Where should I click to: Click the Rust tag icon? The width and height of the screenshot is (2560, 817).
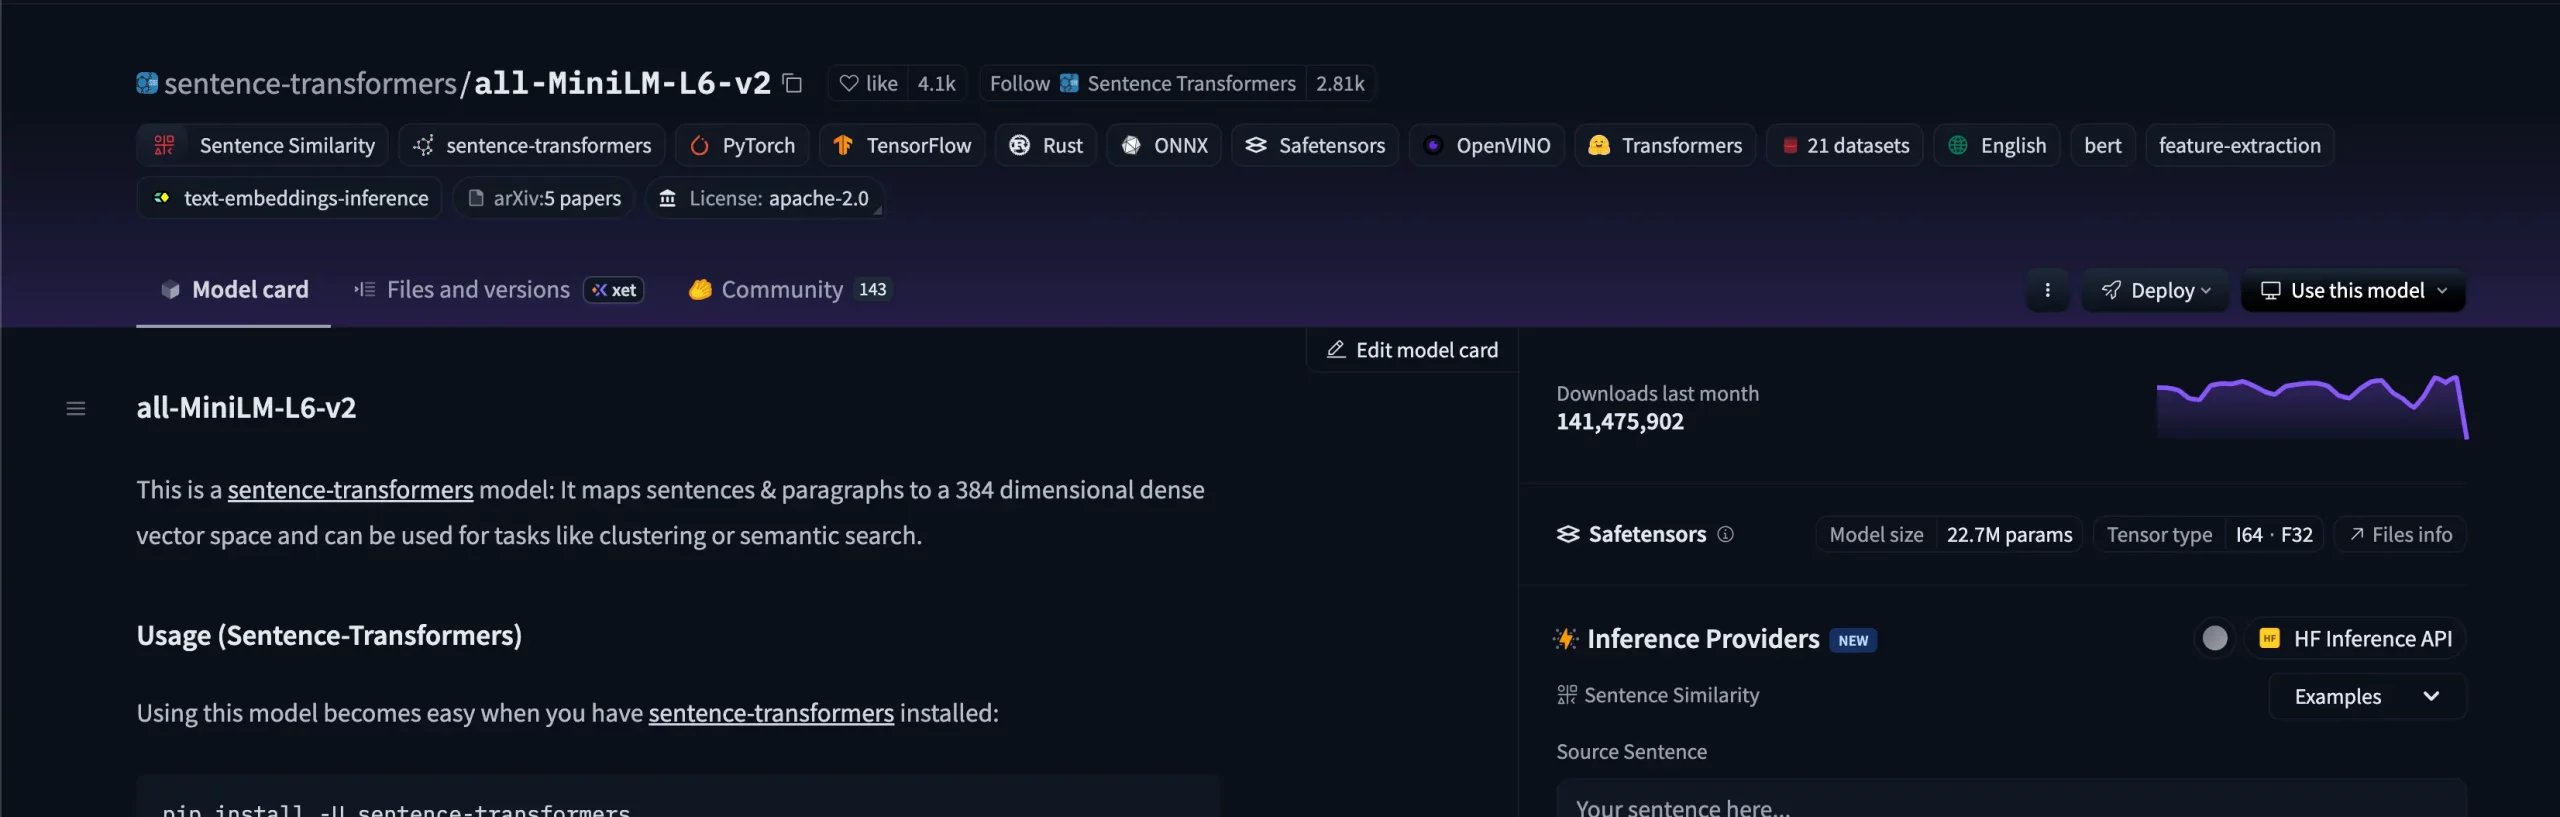click(1019, 146)
